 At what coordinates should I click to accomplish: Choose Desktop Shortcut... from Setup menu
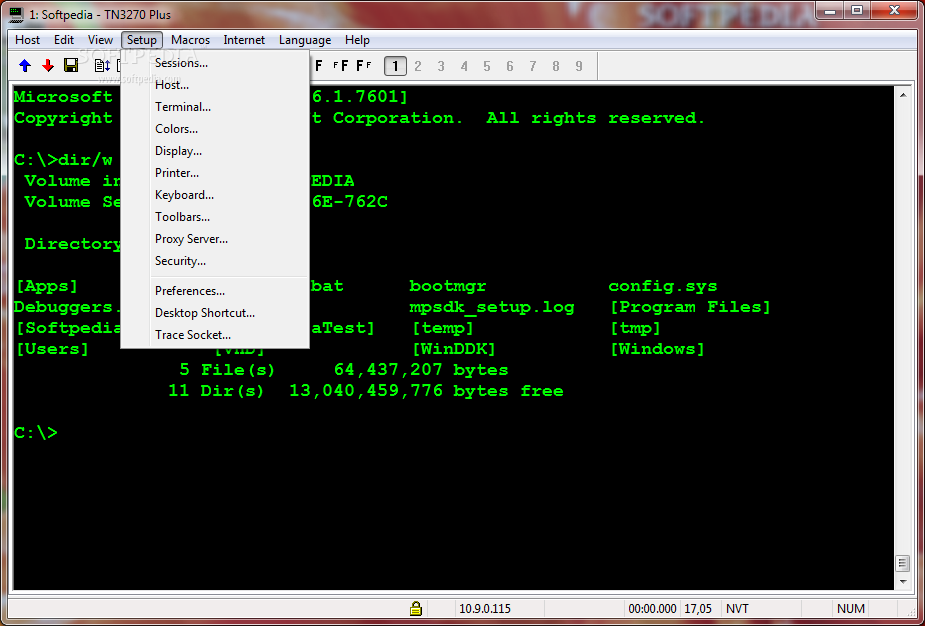(215, 313)
